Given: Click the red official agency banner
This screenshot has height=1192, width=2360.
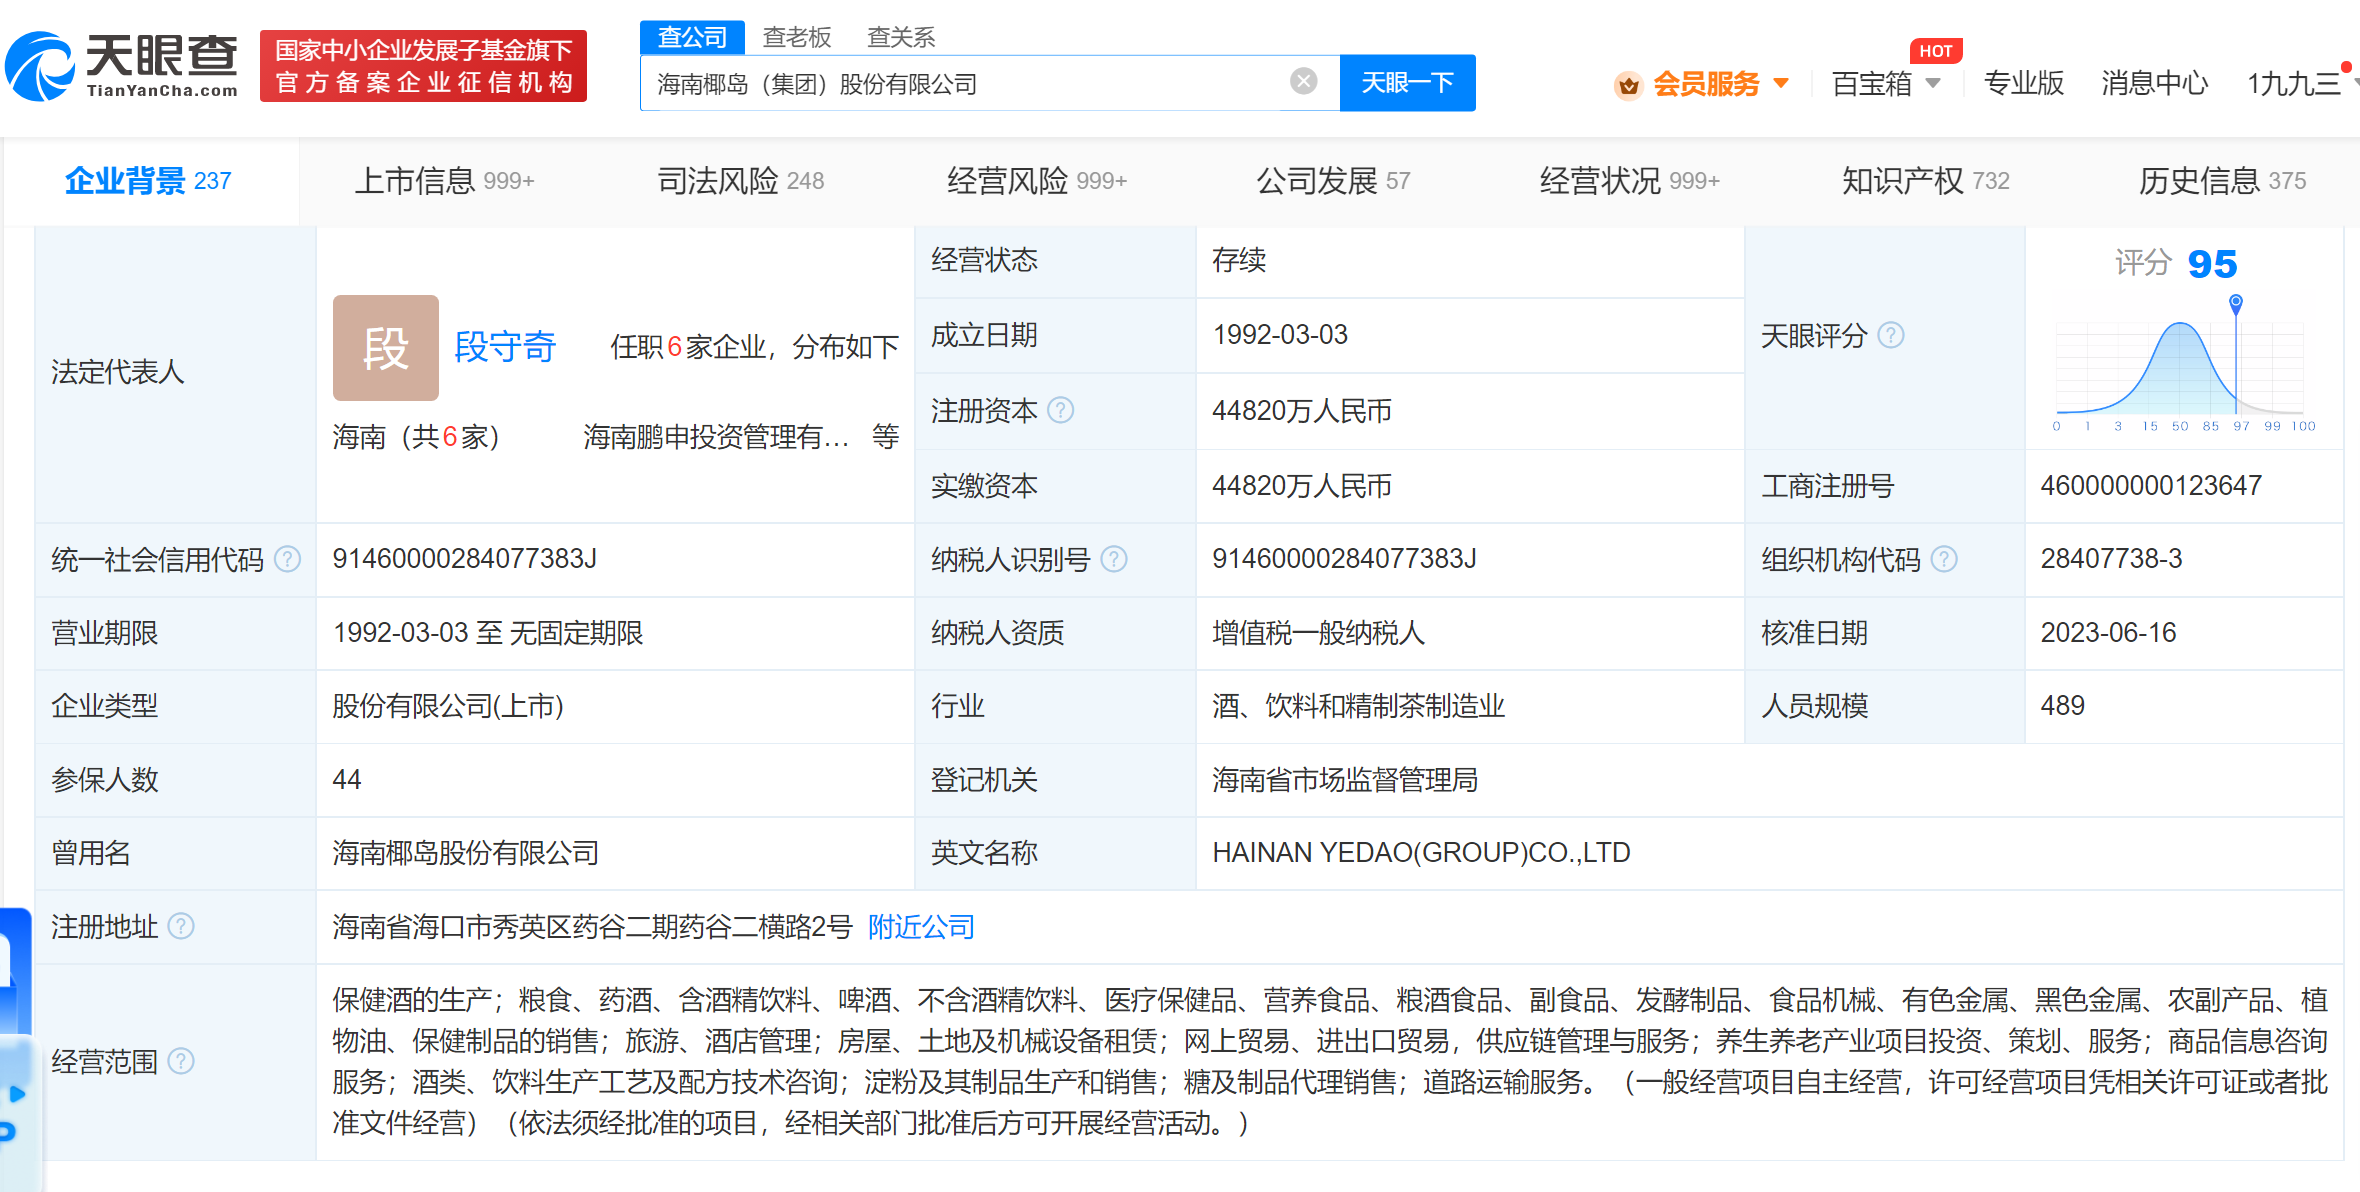Looking at the screenshot, I should coord(423,66).
